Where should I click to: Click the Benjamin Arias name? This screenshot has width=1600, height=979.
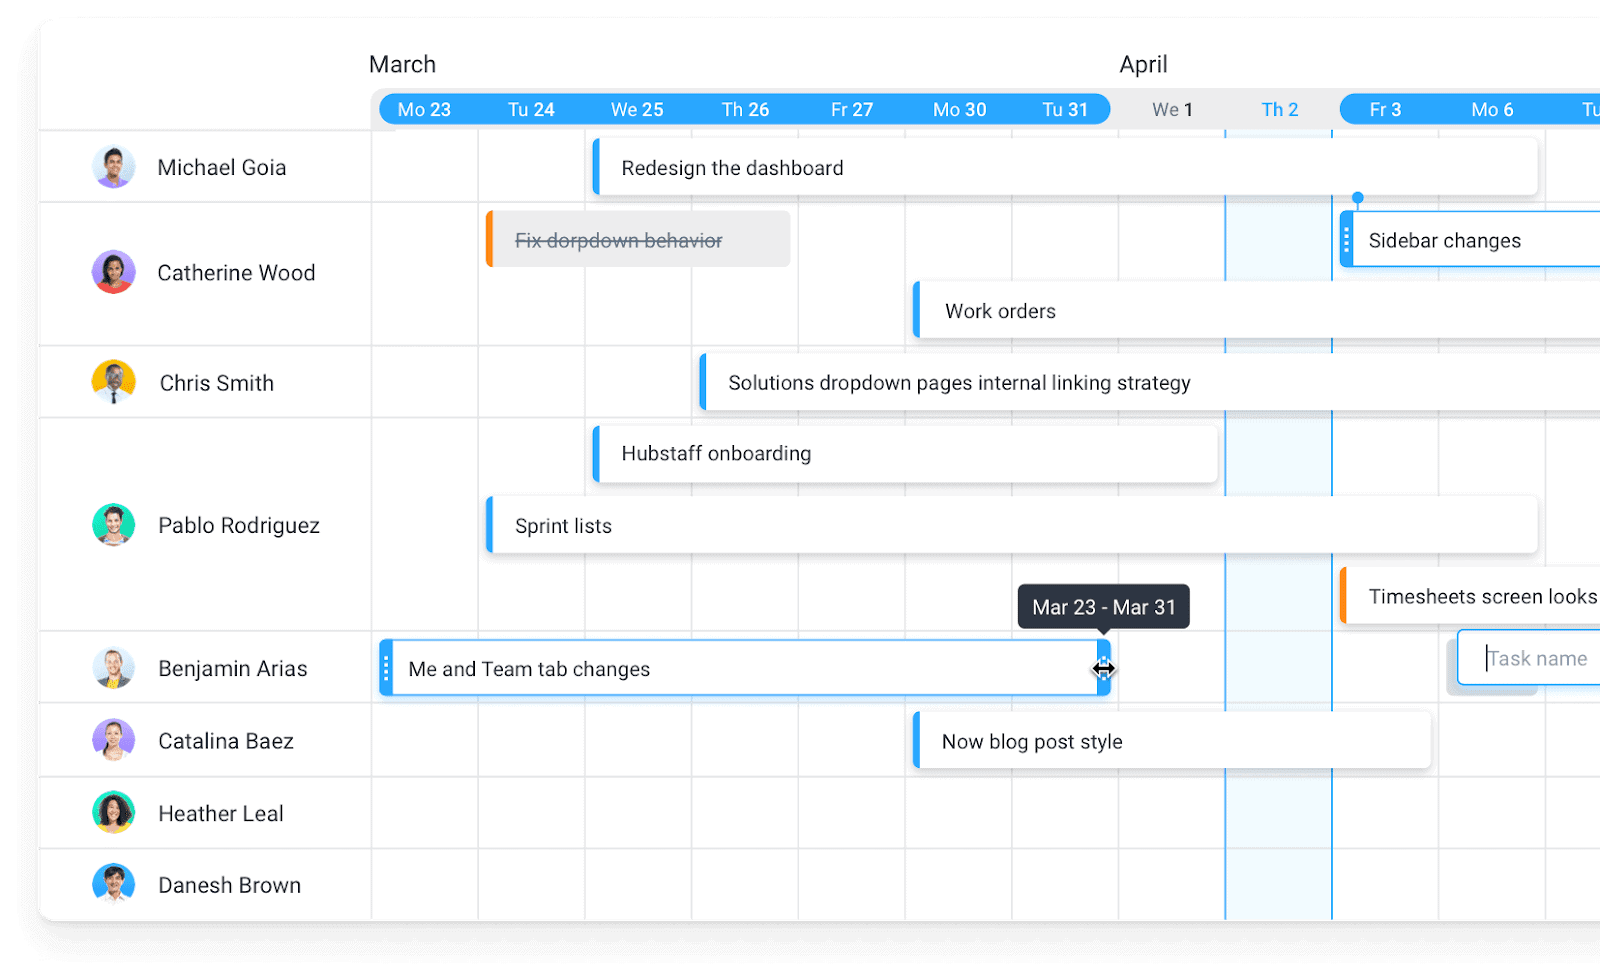tap(233, 668)
